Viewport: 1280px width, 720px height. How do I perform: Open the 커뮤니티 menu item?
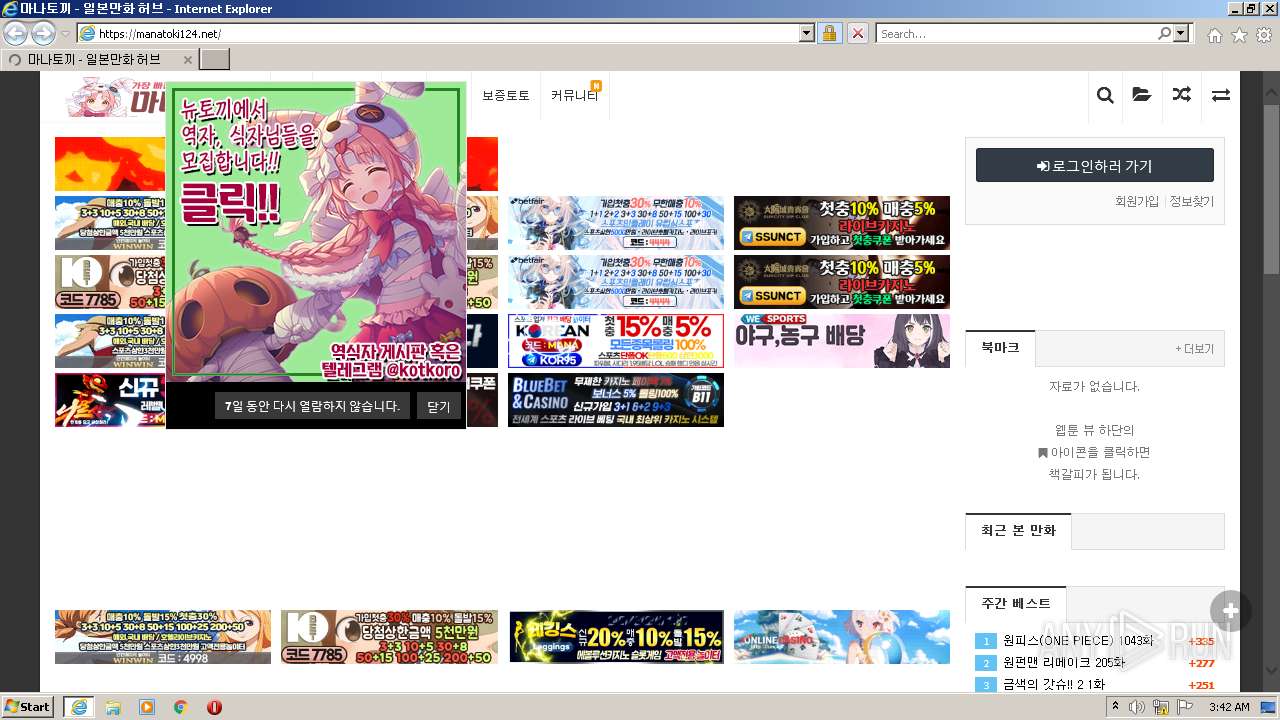pyautogui.click(x=574, y=96)
